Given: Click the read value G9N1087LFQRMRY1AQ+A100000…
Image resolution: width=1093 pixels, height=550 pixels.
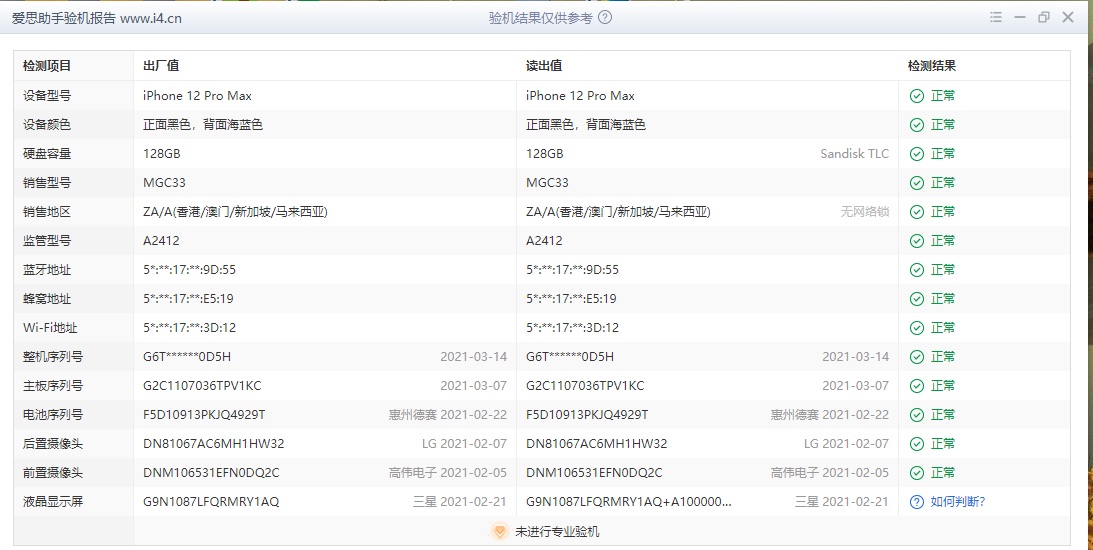Looking at the screenshot, I should (x=629, y=502).
